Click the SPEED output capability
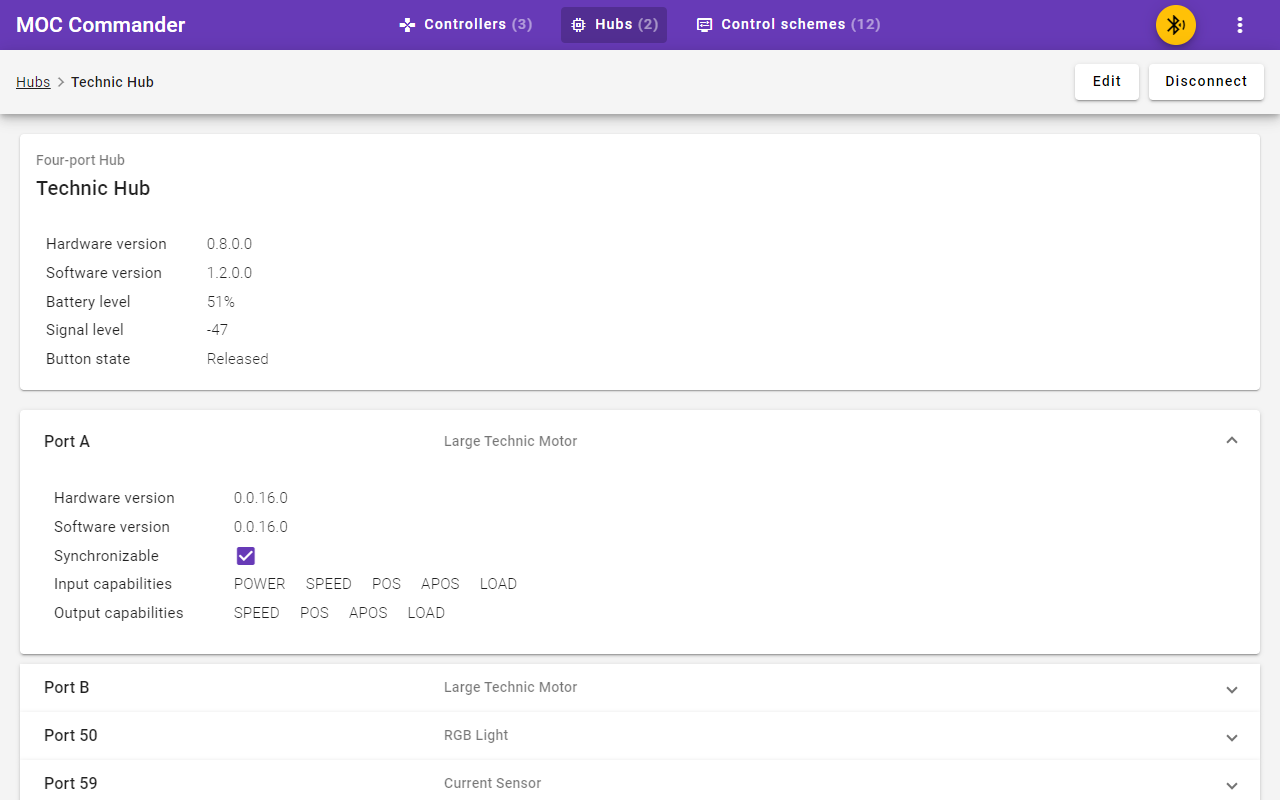1280x800 pixels. click(257, 613)
